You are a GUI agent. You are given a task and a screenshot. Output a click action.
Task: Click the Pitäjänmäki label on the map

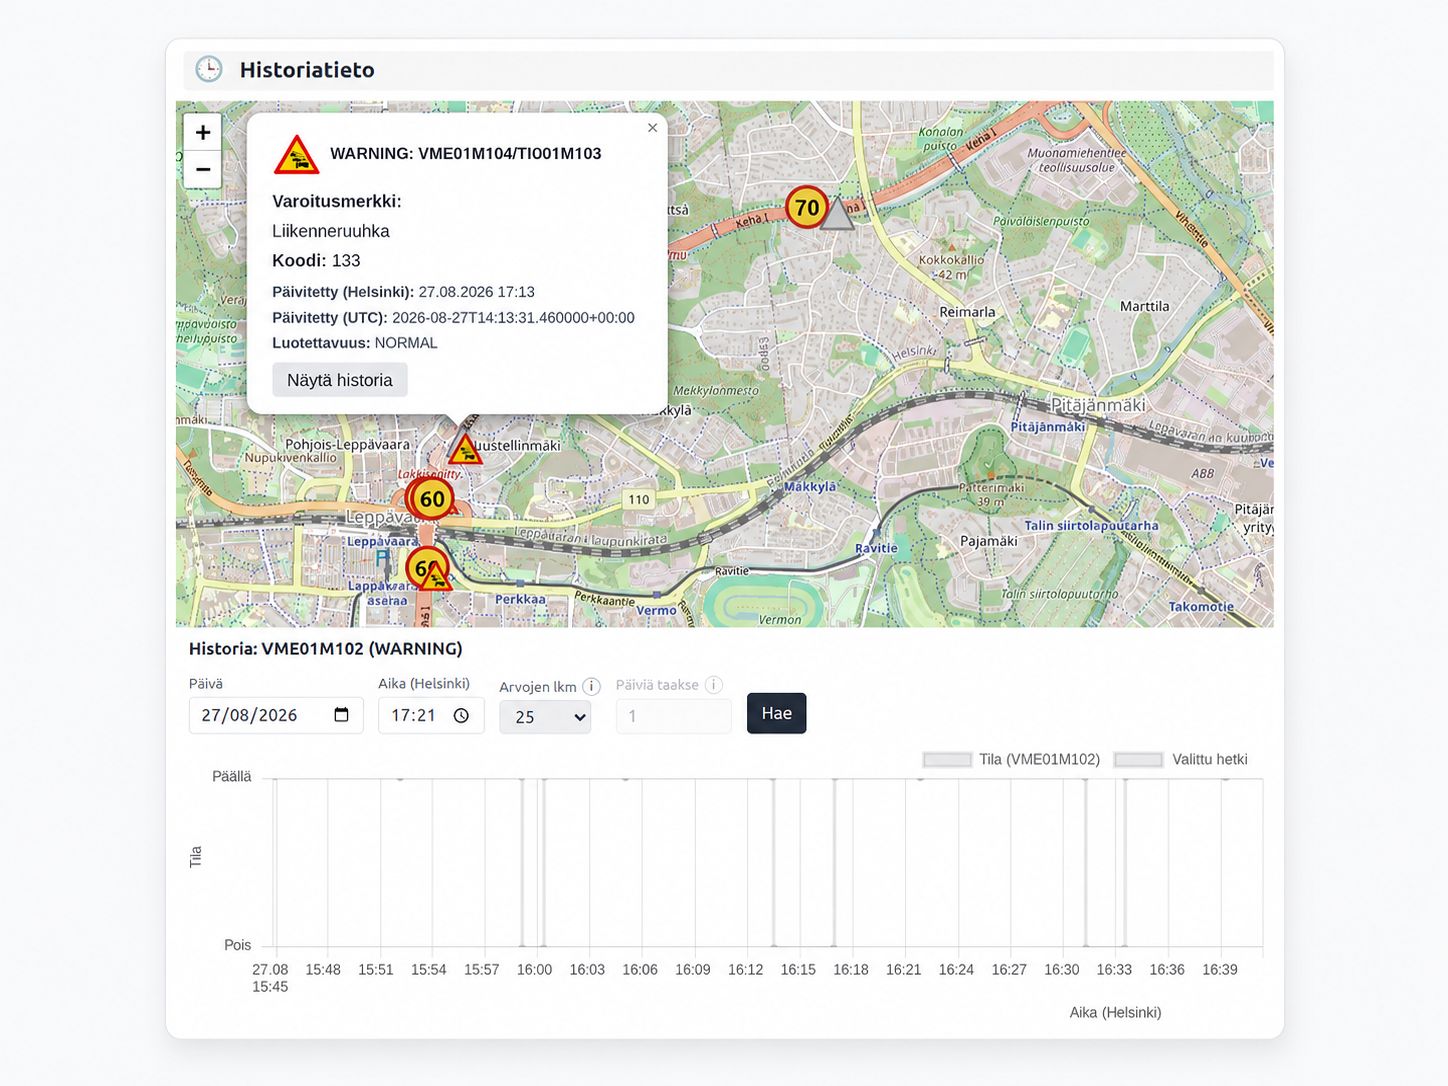[1098, 405]
